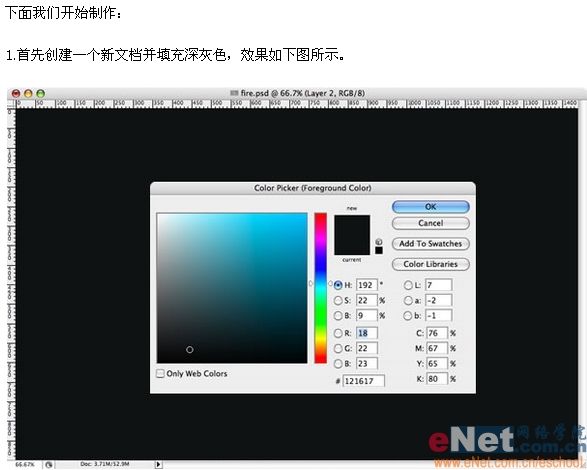
Task: Select the RGB blue B radio button
Action: pyautogui.click(x=338, y=363)
